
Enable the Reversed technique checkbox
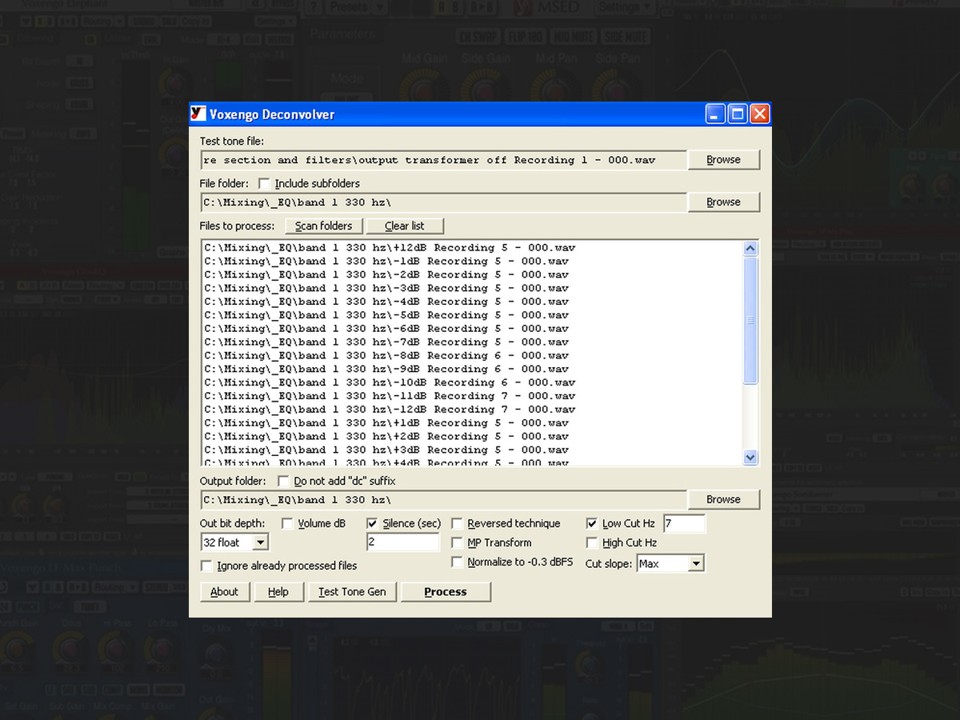point(457,523)
